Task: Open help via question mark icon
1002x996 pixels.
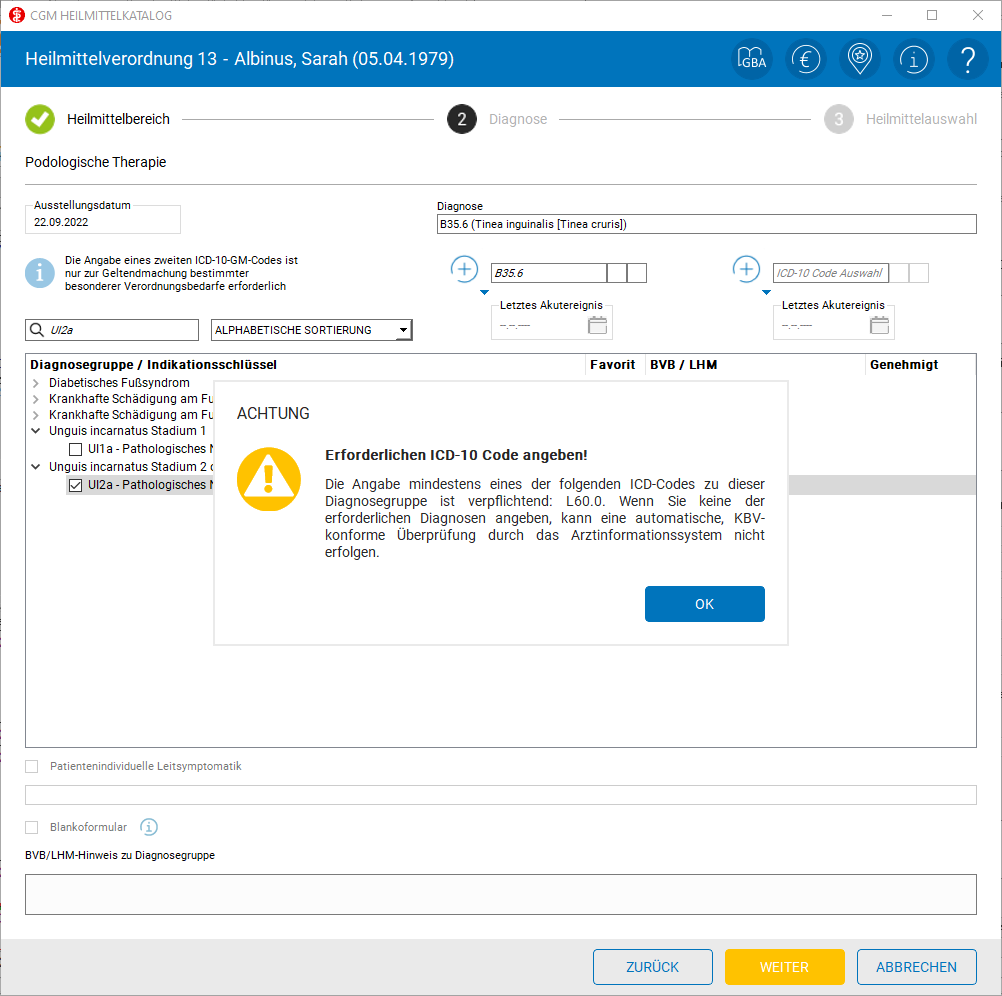Action: tap(967, 59)
